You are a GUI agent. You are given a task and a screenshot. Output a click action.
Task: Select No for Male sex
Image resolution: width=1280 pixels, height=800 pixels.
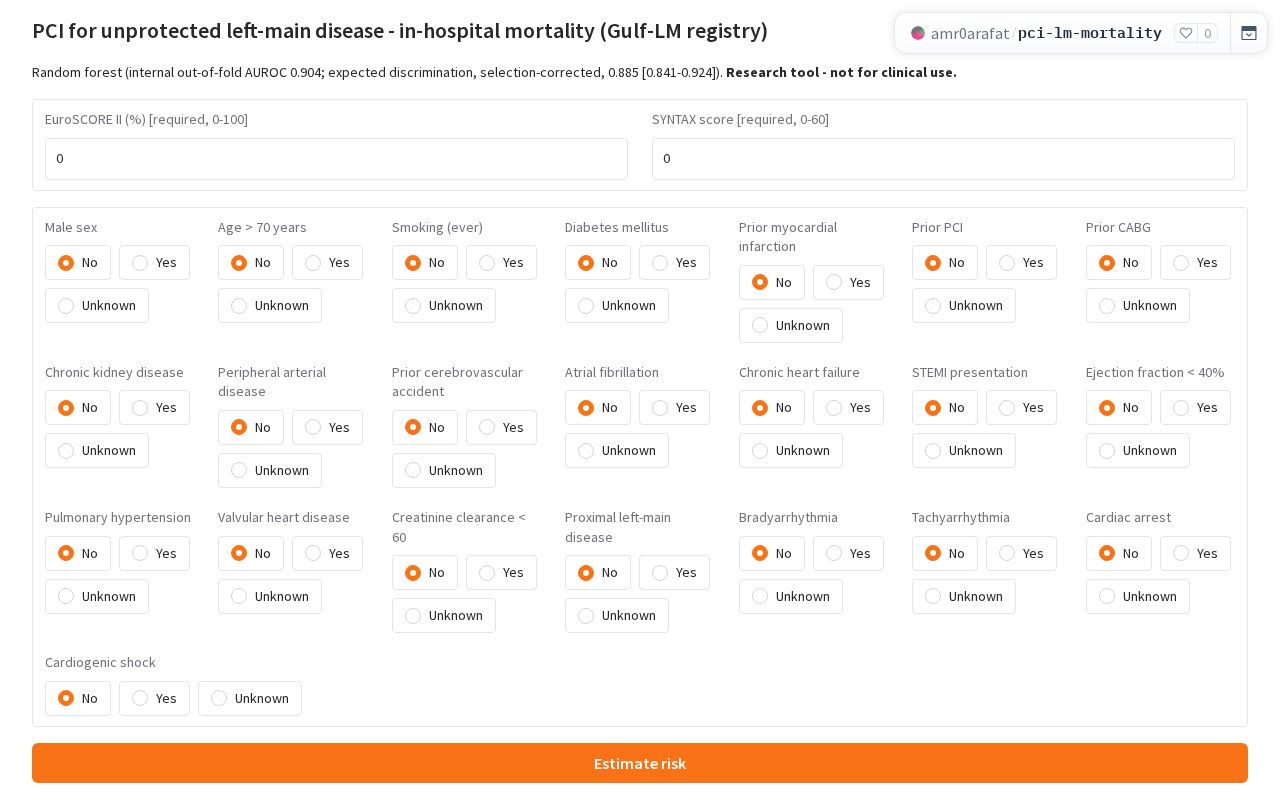pyautogui.click(x=77, y=262)
